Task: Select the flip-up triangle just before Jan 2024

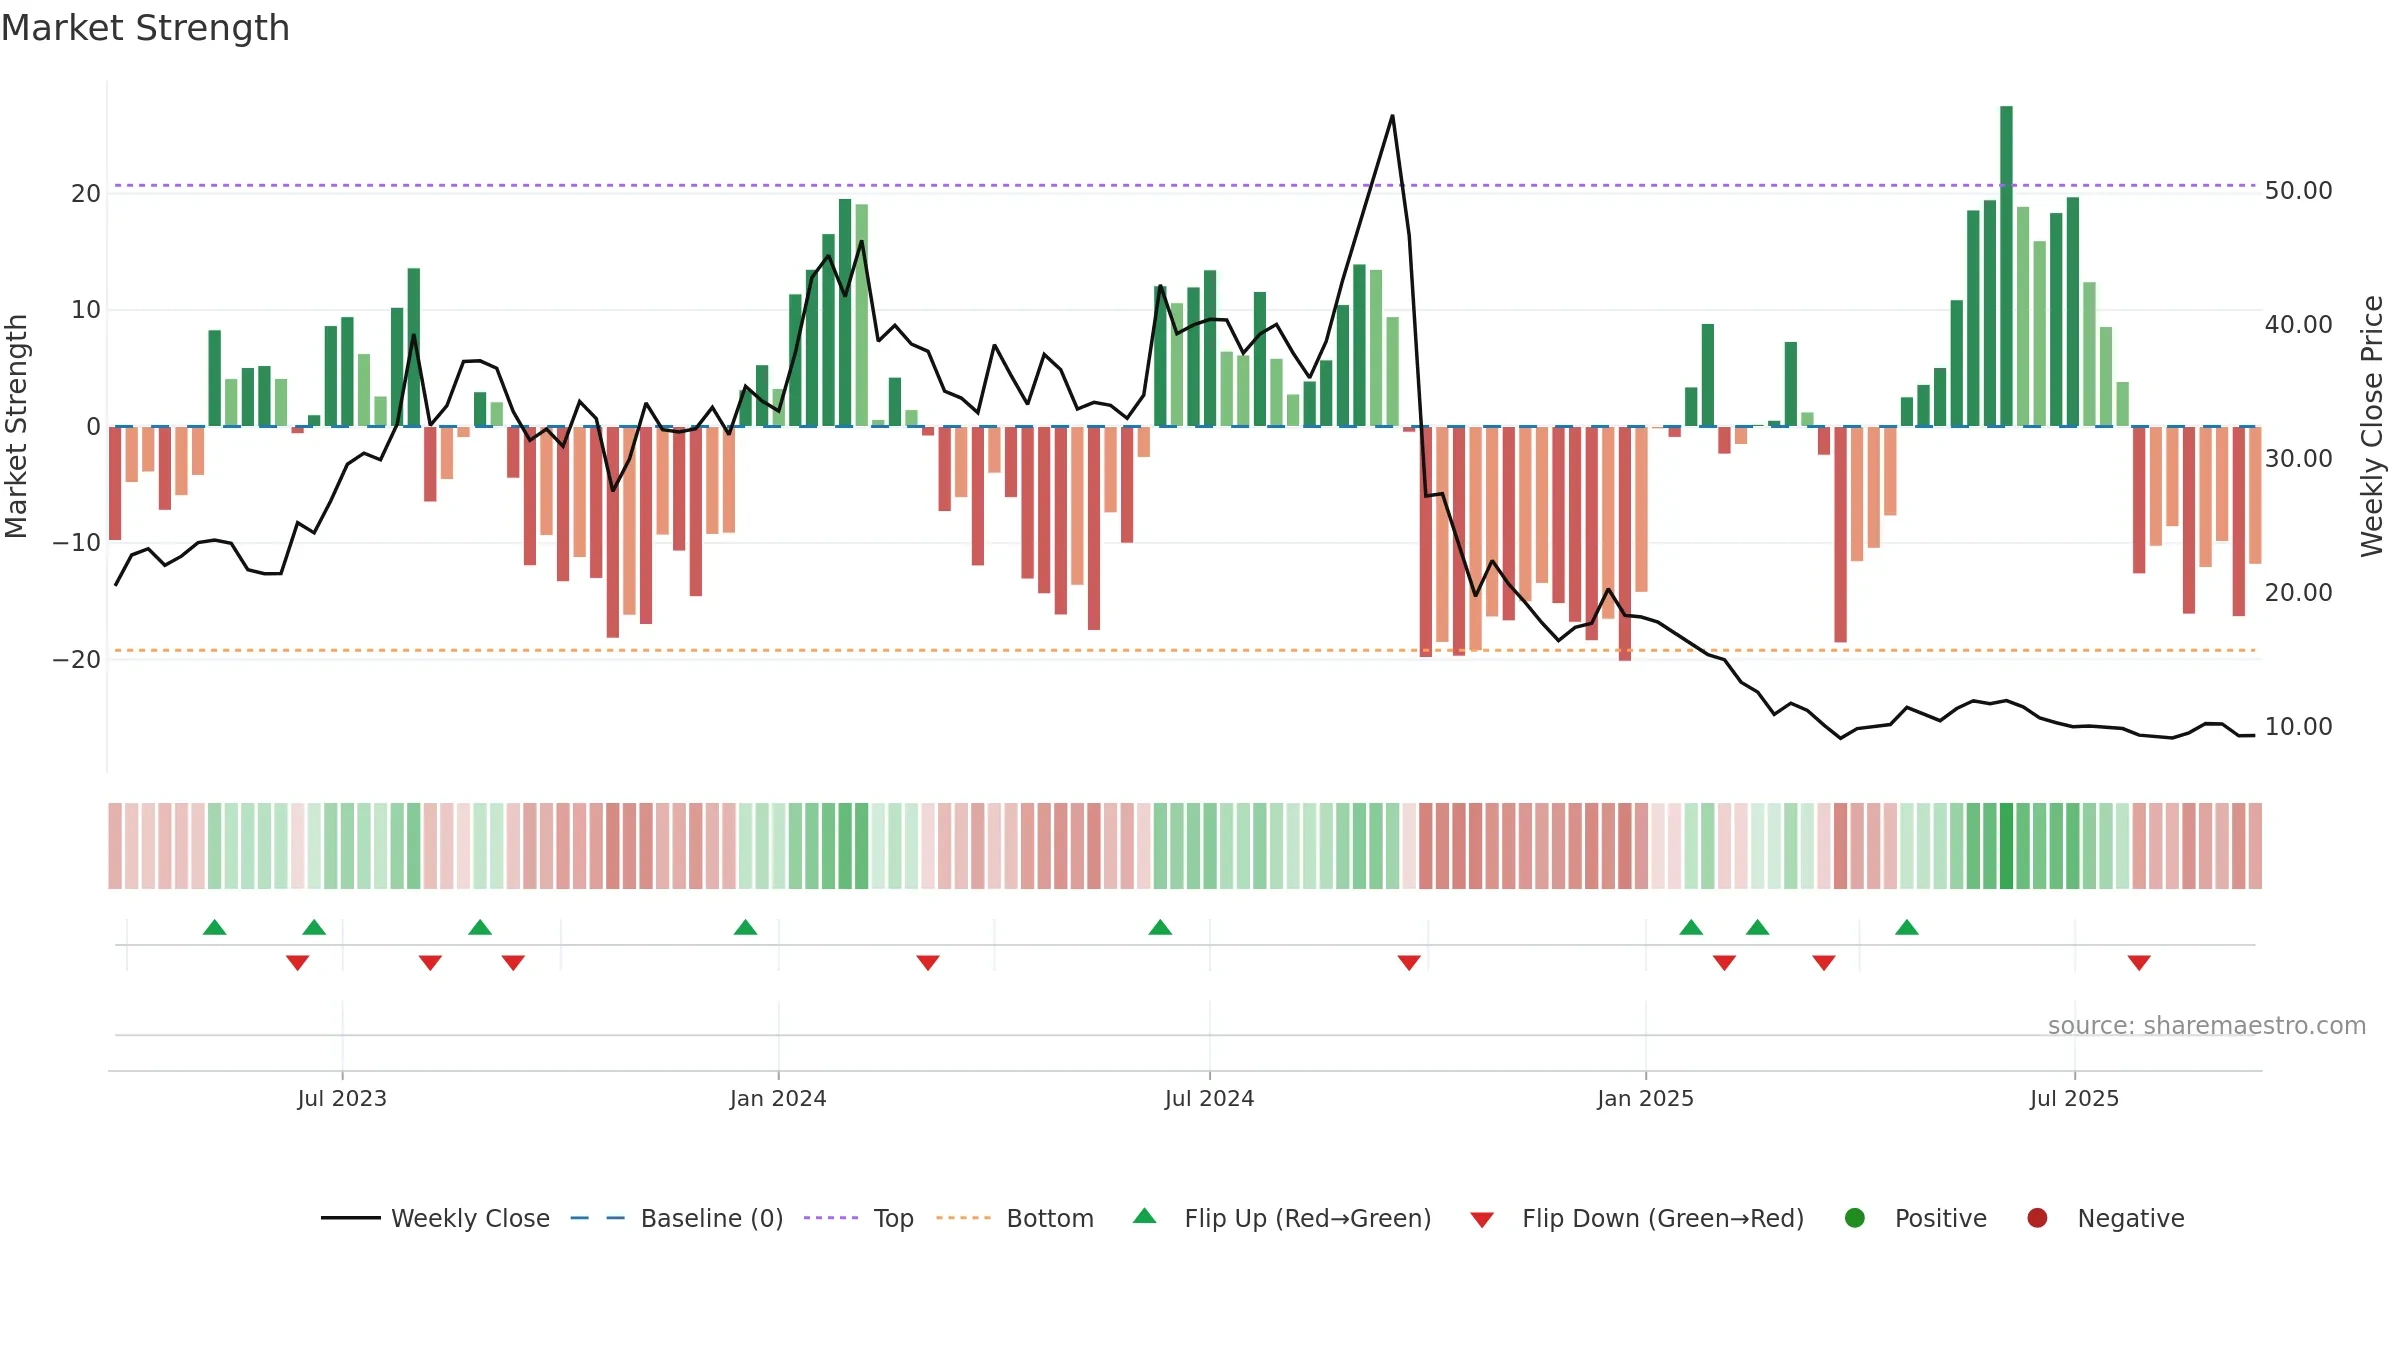Action: click(745, 927)
